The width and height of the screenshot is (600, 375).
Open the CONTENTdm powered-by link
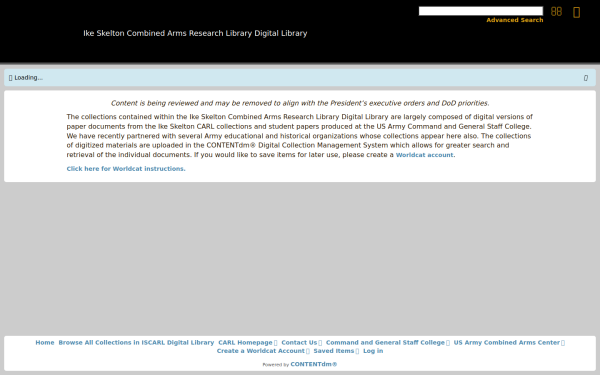pyautogui.click(x=314, y=364)
